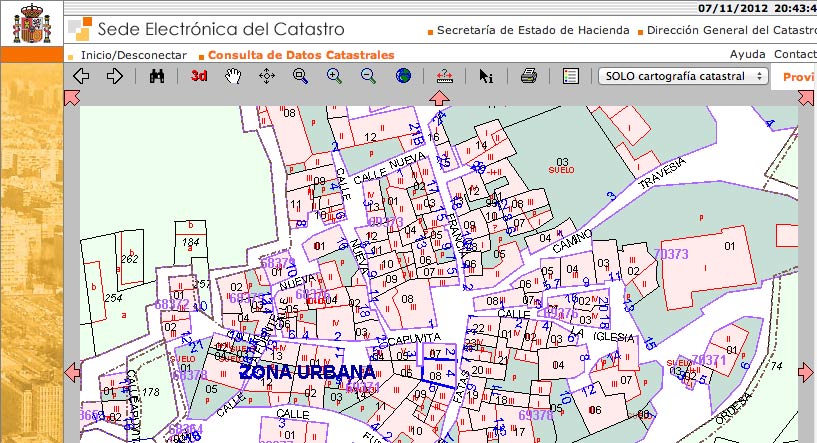Show full extent with globe icon
This screenshot has height=443, width=817.
(x=403, y=76)
